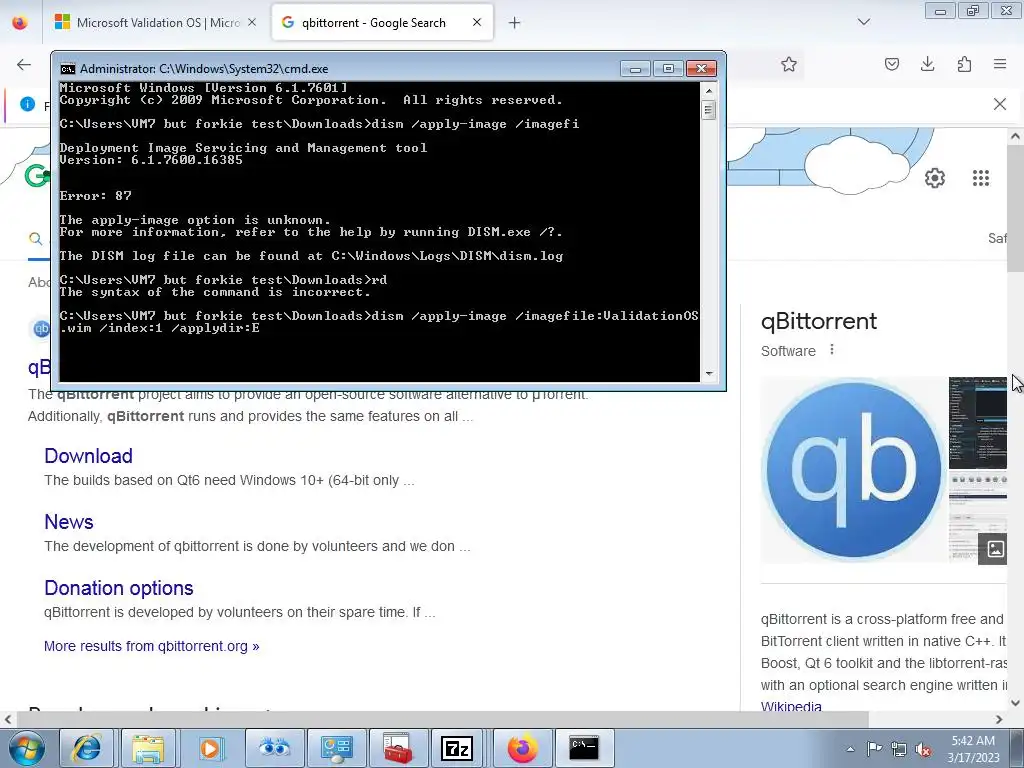
Task: Open Firefox extensions menu
Action: [964, 64]
